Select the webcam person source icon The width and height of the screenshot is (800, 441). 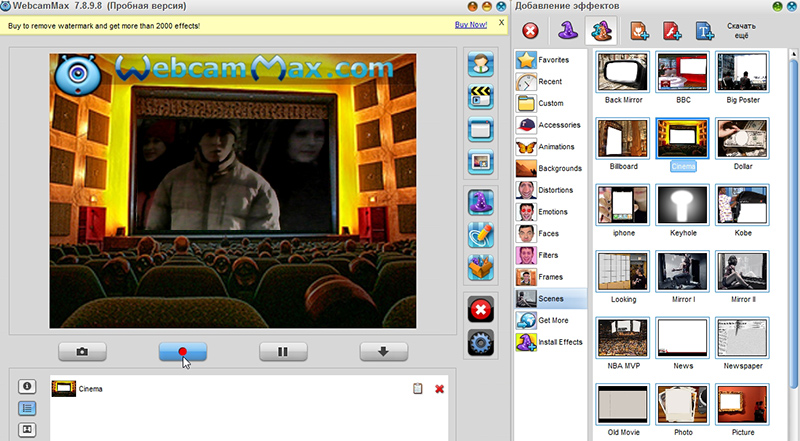coord(481,64)
